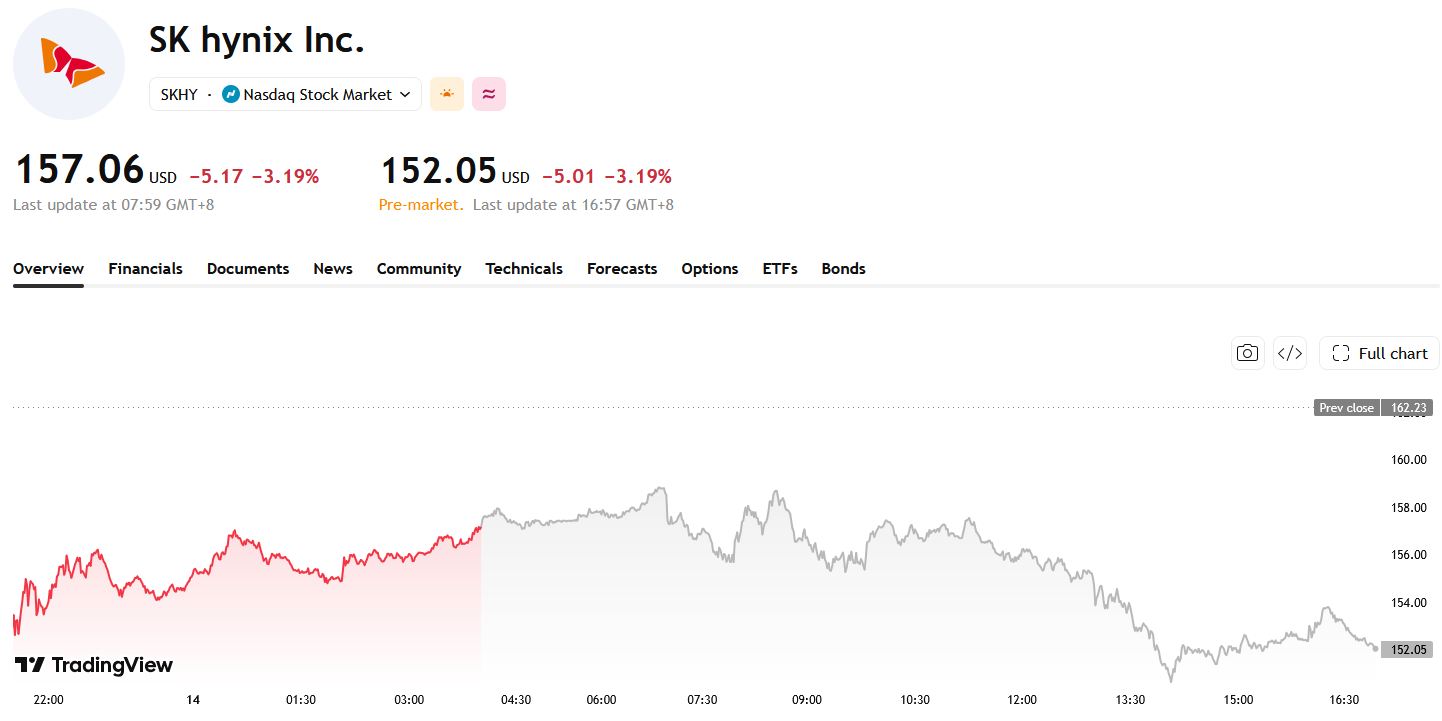Take a chart snapshot with camera icon

coord(1247,353)
